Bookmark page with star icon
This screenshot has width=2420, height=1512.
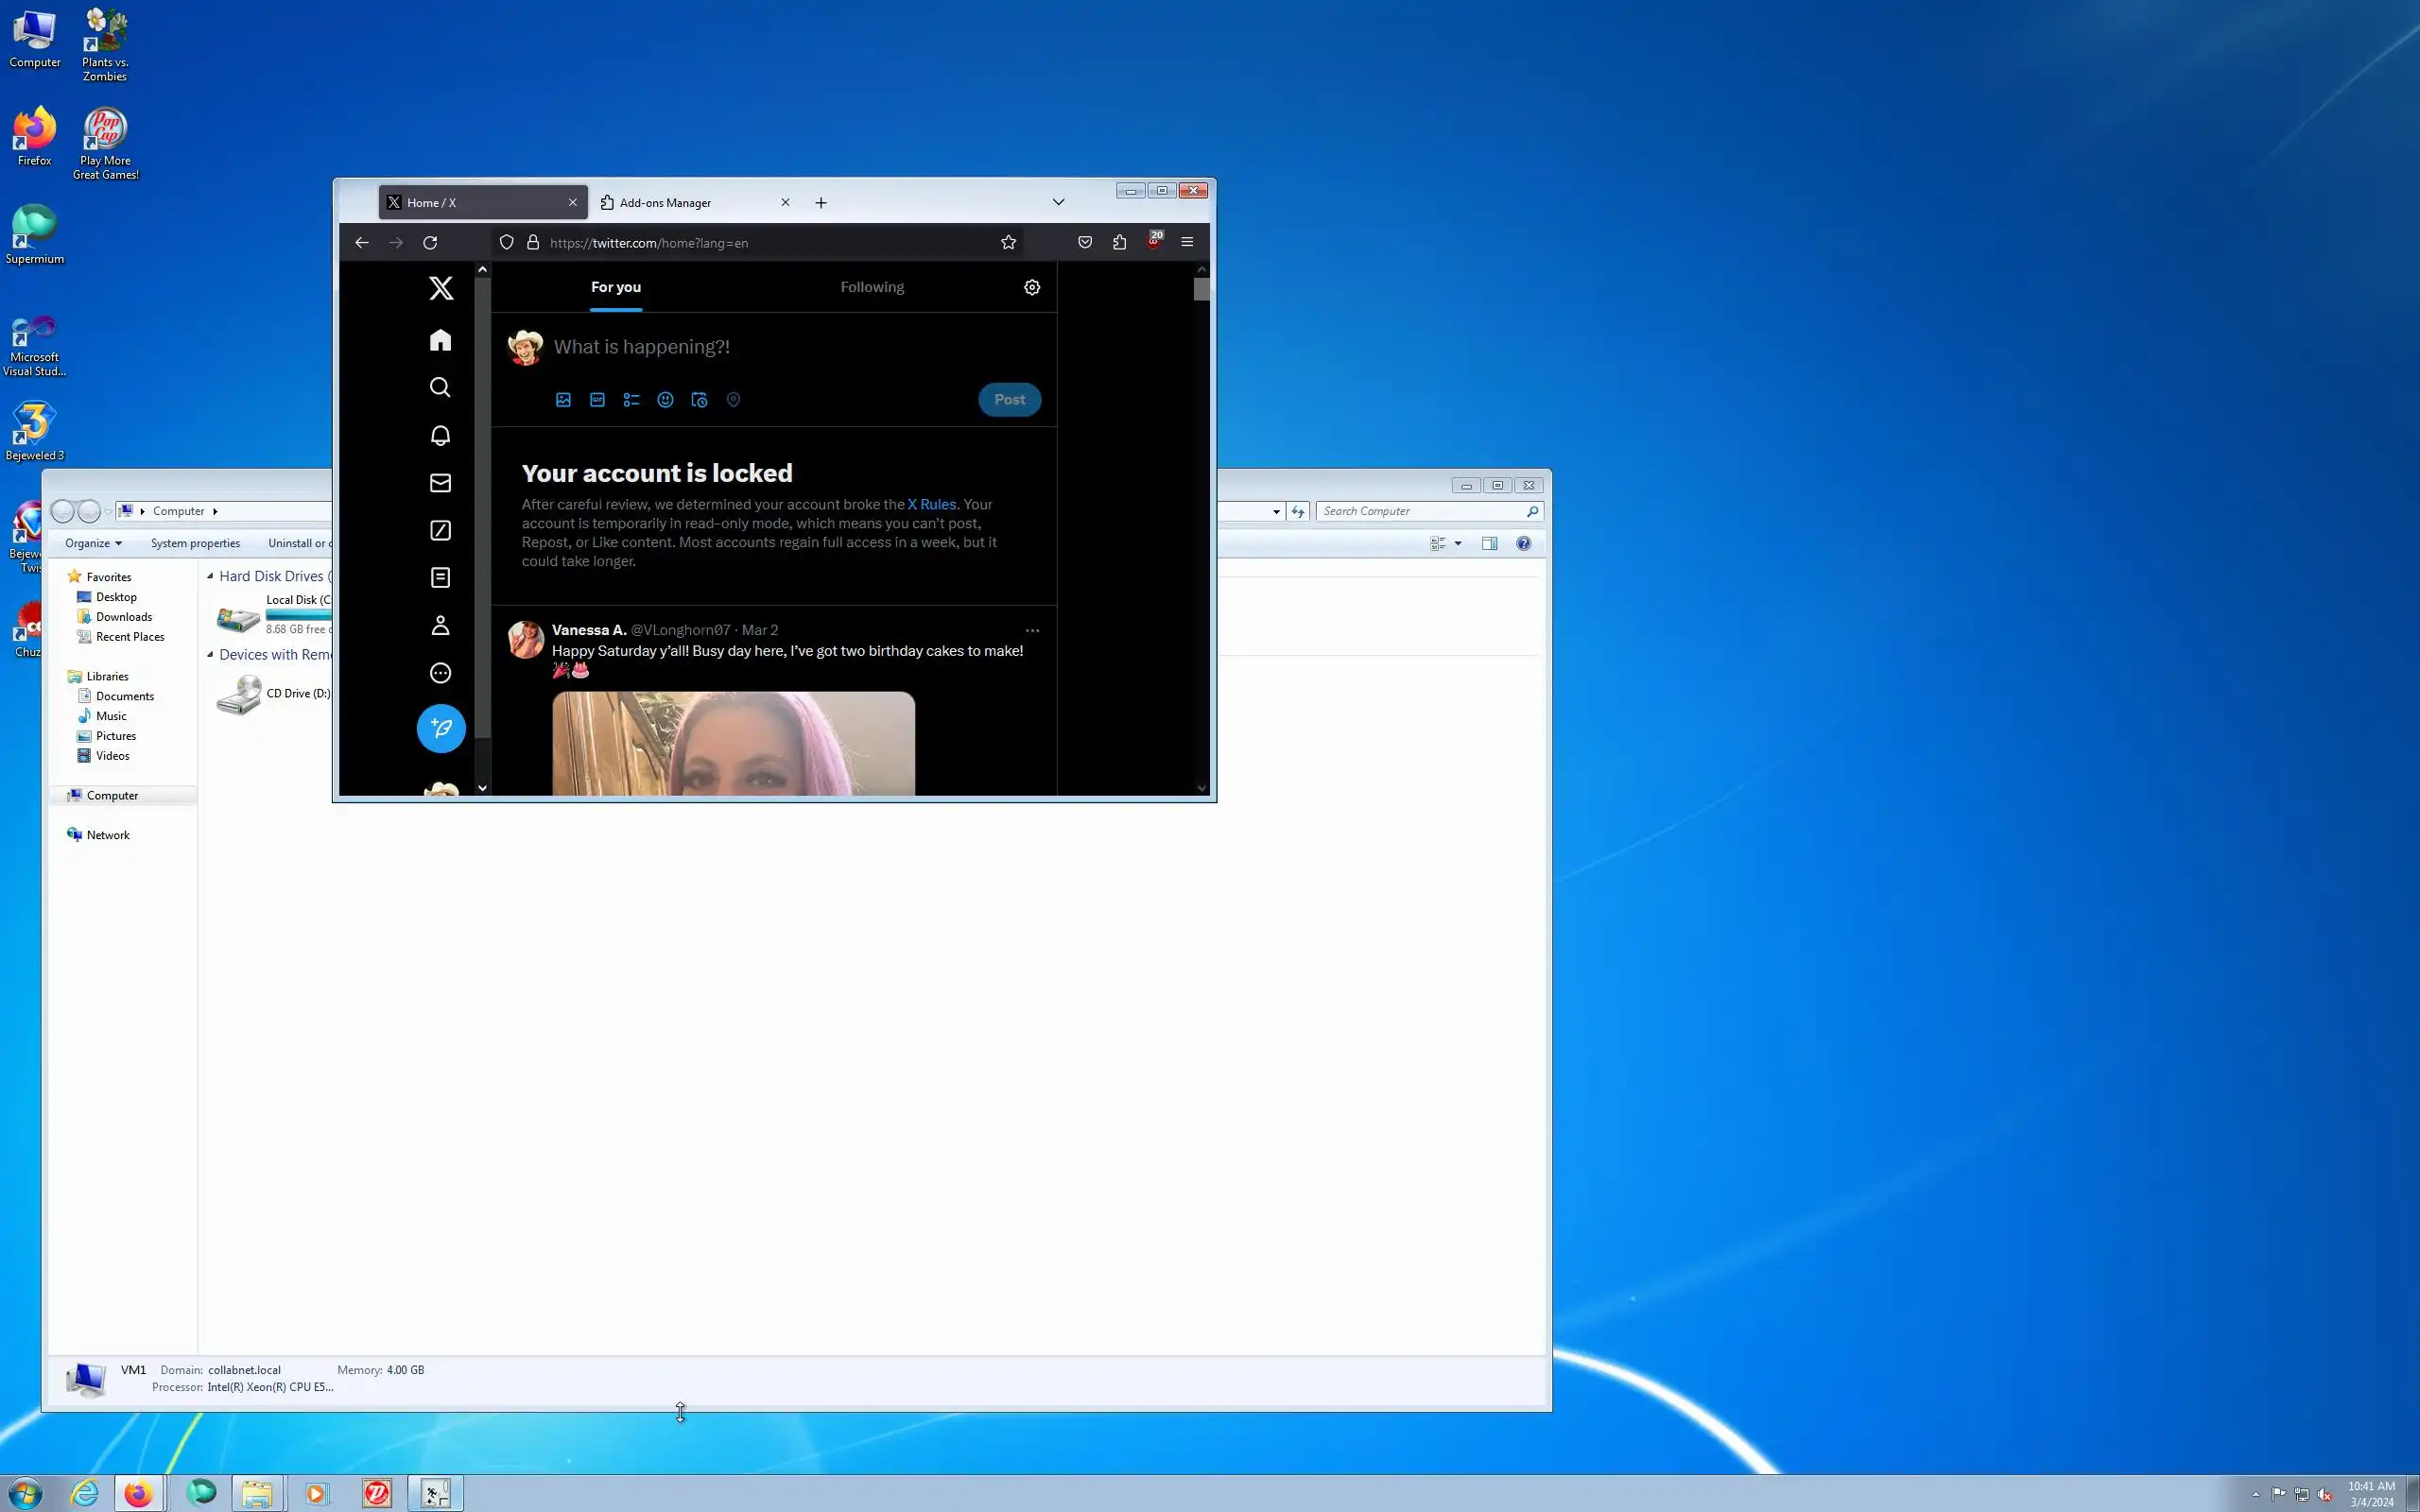pyautogui.click(x=1008, y=243)
